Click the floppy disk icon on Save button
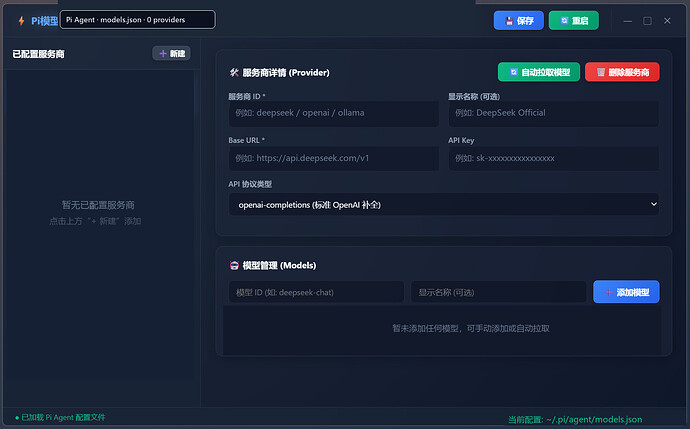Viewport: 690px width, 429px height. point(509,21)
